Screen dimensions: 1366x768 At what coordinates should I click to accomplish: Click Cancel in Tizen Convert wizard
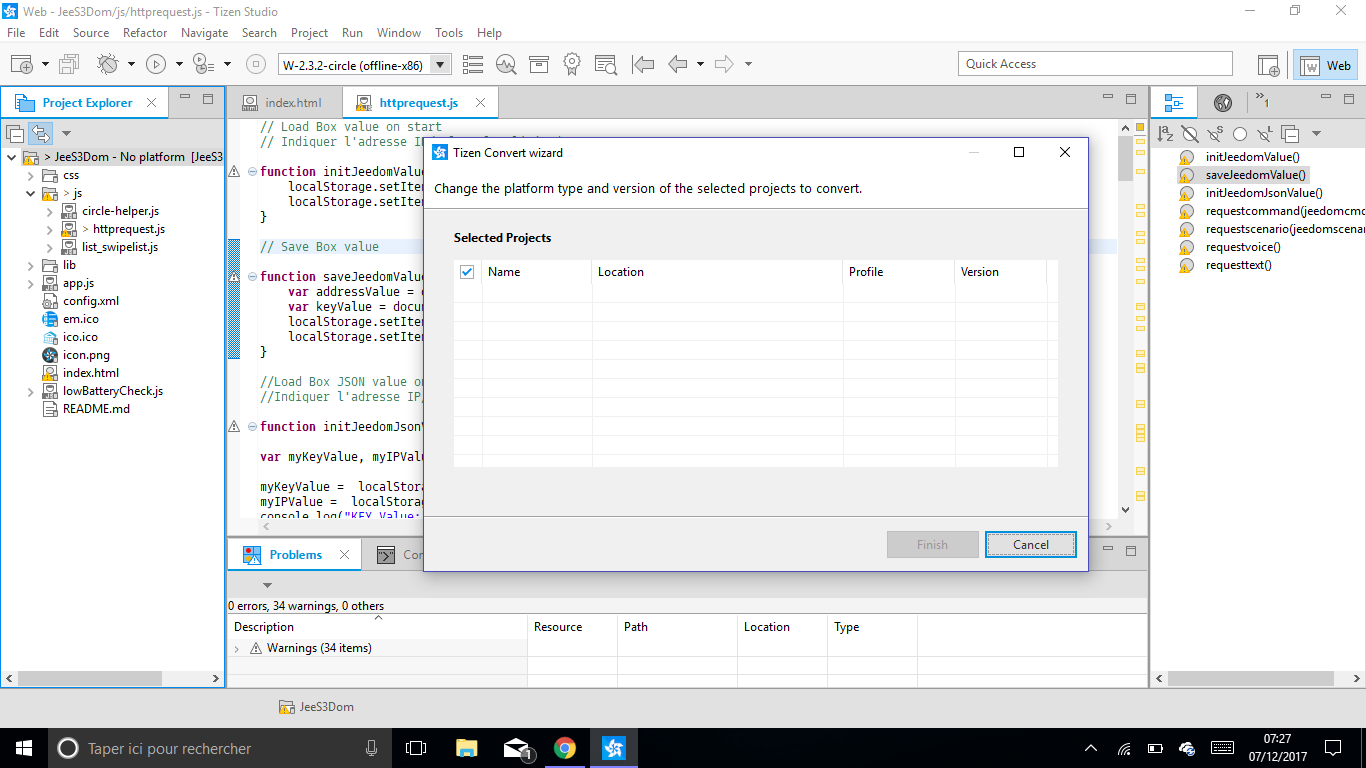coord(1031,545)
